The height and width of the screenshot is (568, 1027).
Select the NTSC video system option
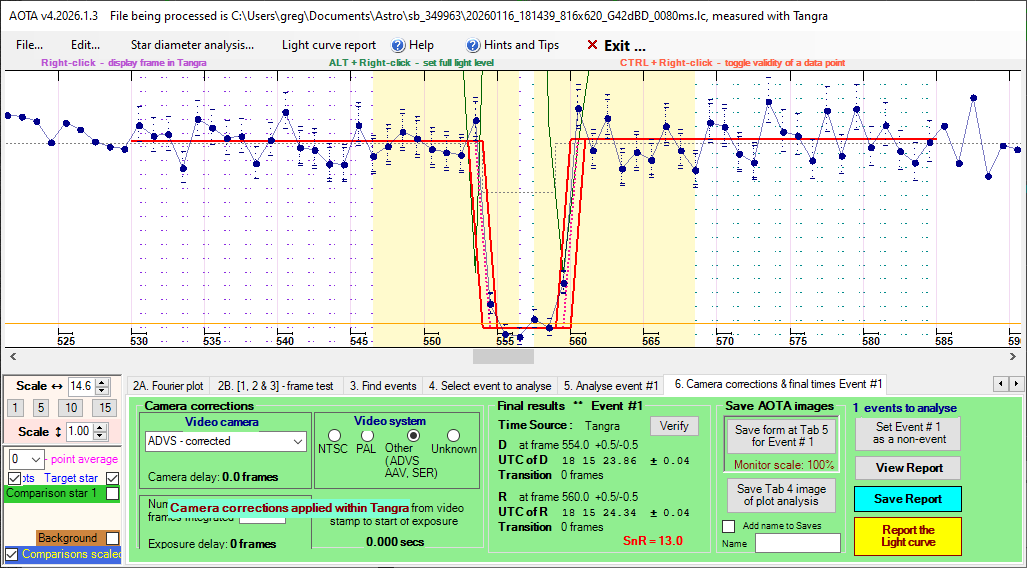[333, 435]
